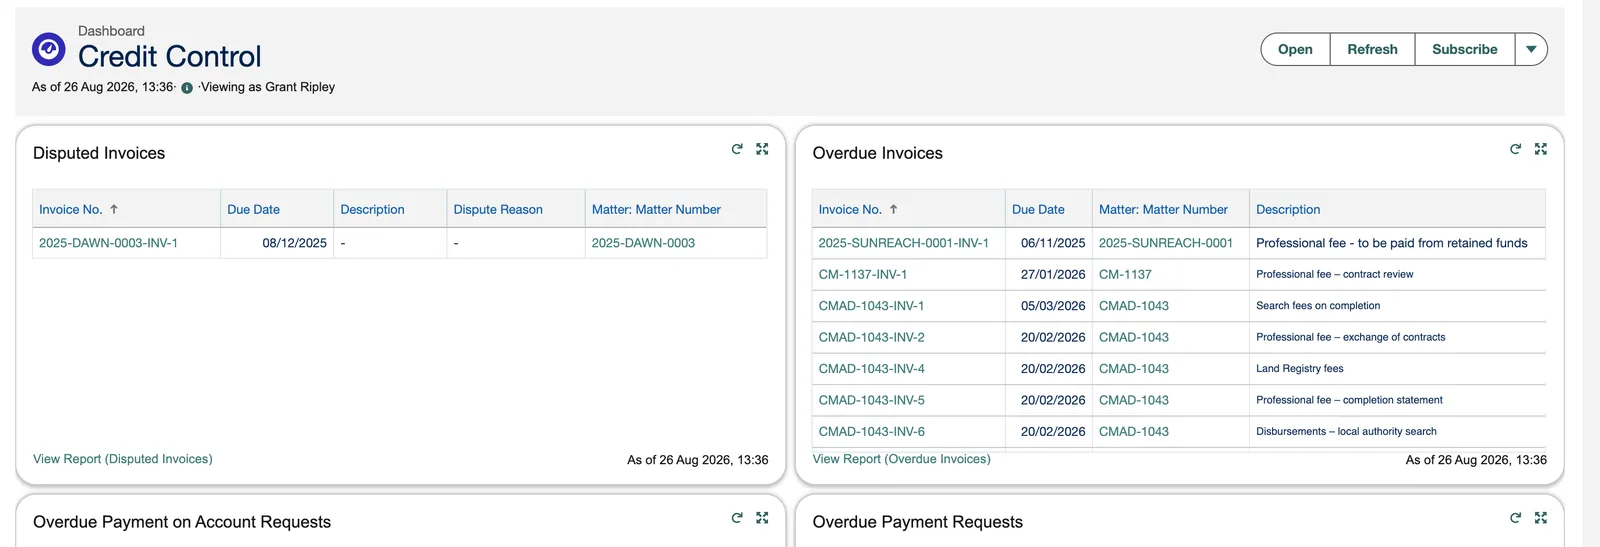Open invoice CMAD-1043-INV-6
Image resolution: width=1600 pixels, height=547 pixels.
click(871, 432)
